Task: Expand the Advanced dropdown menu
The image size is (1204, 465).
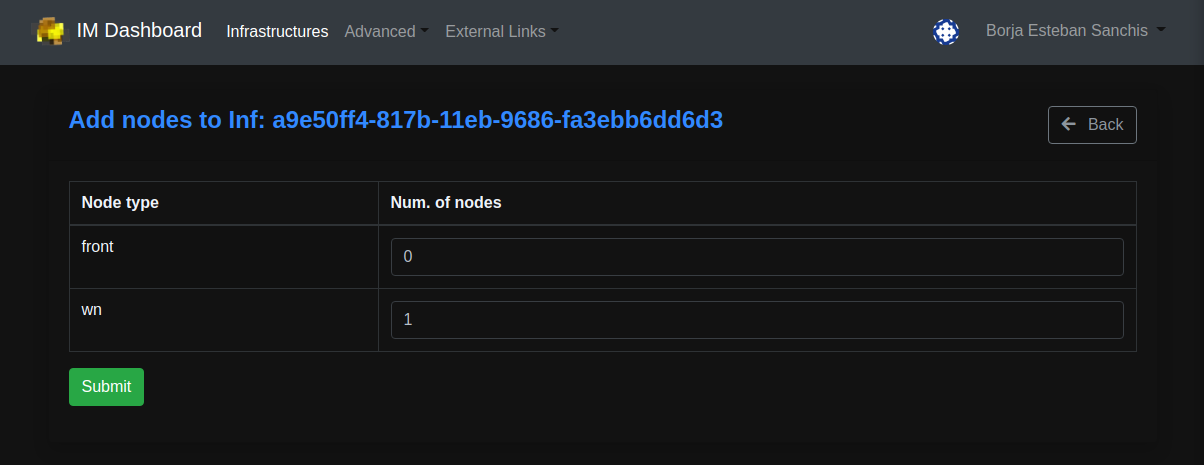Action: [x=386, y=32]
